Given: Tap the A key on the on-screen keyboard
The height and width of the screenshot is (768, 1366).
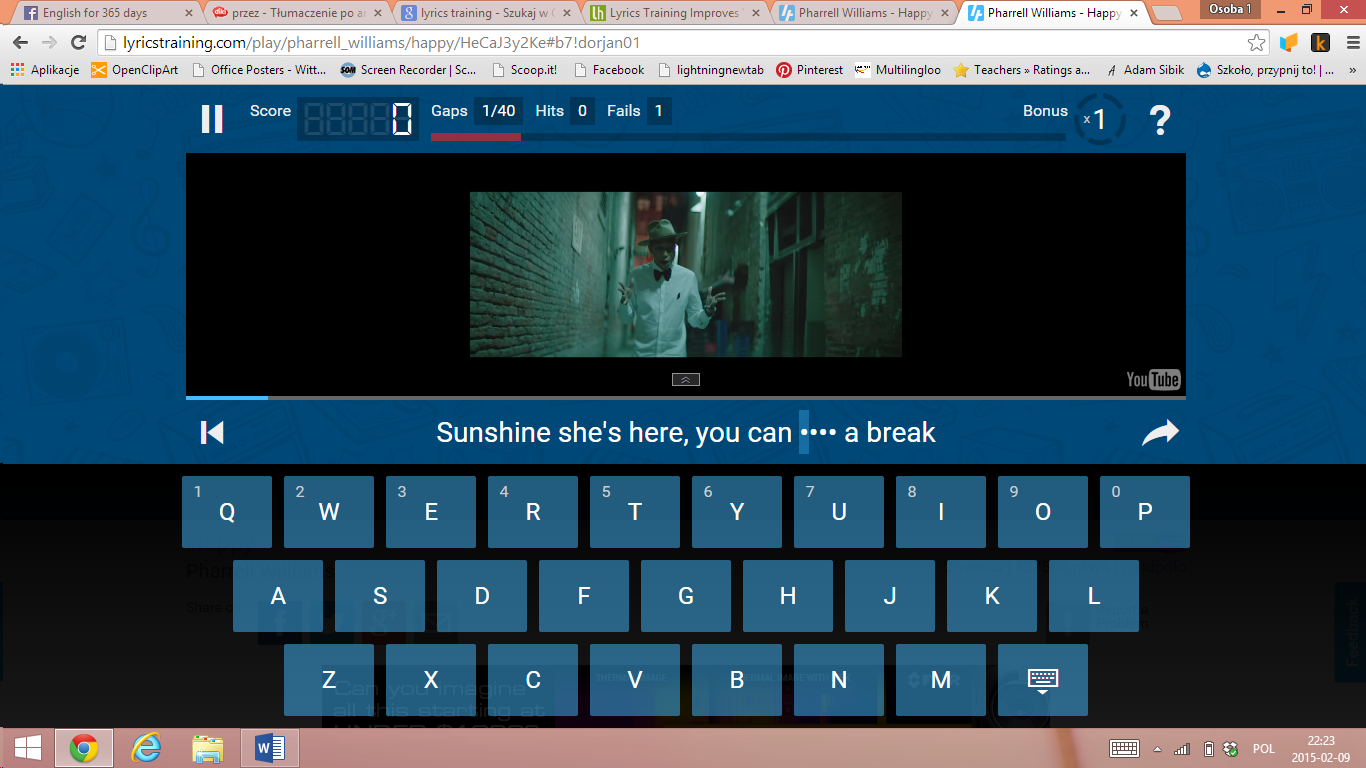Looking at the screenshot, I should pyautogui.click(x=278, y=596).
